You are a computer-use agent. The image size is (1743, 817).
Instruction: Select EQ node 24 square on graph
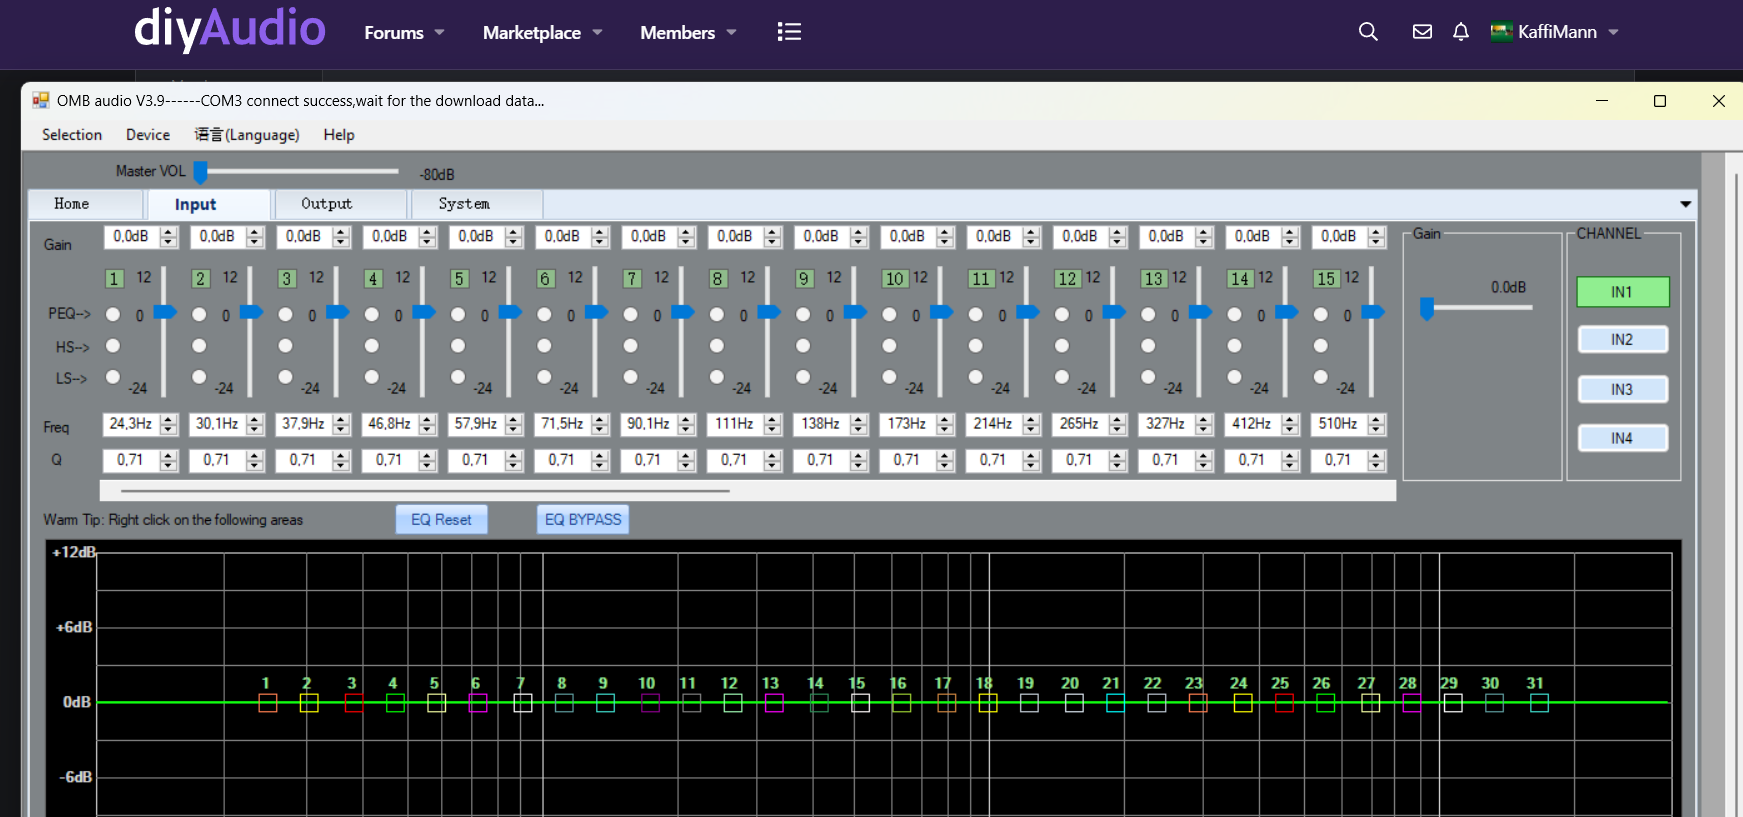pos(1242,703)
